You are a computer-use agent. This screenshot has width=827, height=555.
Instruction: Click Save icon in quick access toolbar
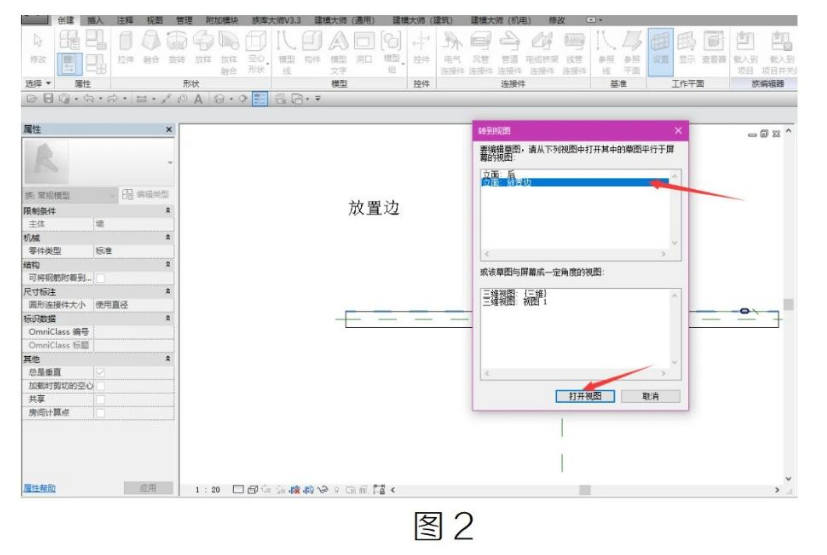tap(48, 99)
